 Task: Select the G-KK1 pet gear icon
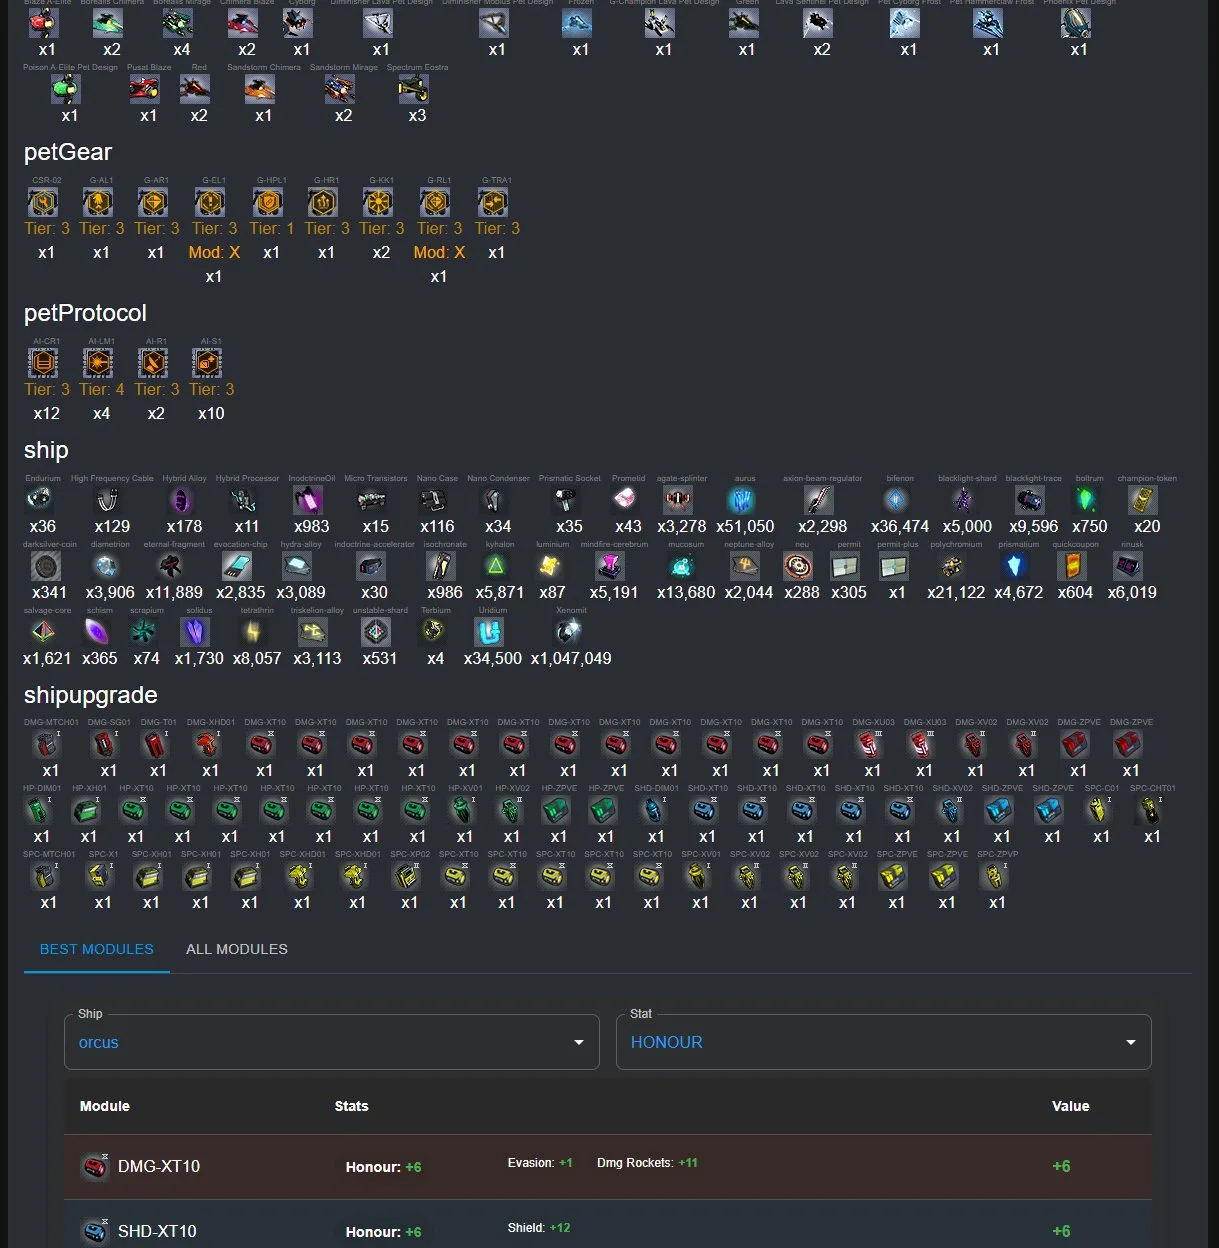[378, 203]
